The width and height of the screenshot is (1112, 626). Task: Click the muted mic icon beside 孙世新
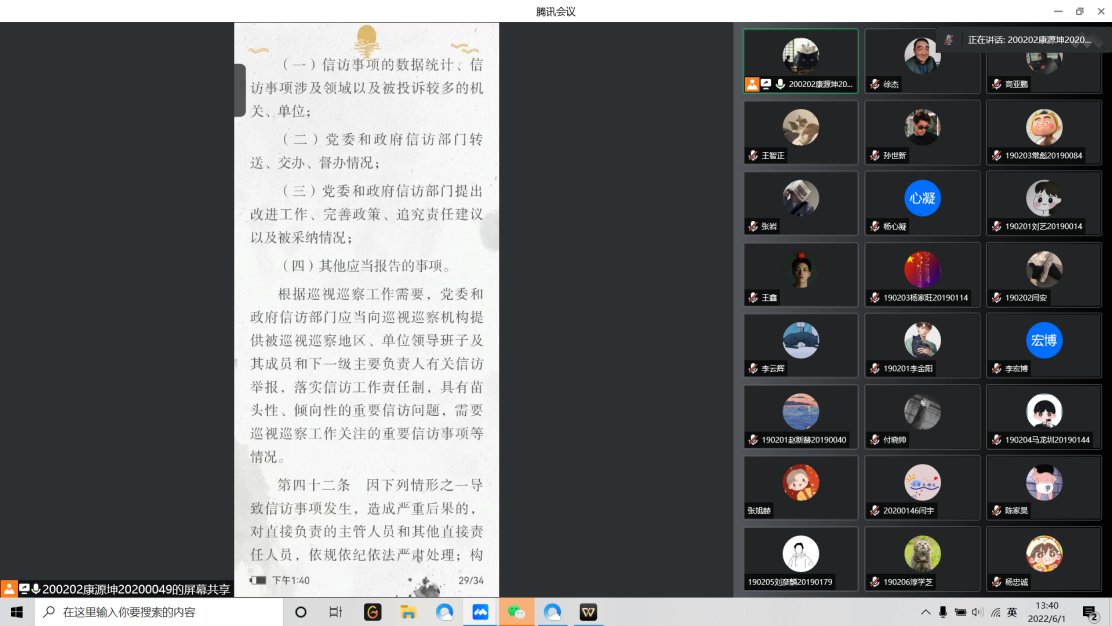[x=875, y=156]
